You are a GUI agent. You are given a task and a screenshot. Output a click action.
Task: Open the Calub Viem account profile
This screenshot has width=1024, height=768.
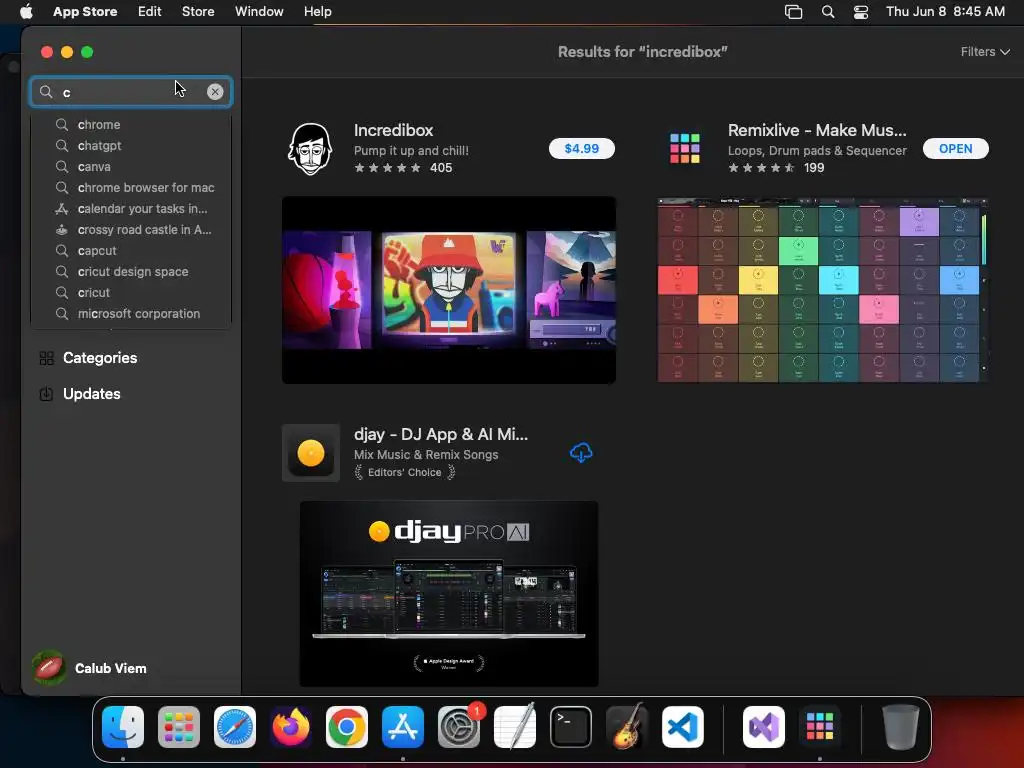[89, 668]
